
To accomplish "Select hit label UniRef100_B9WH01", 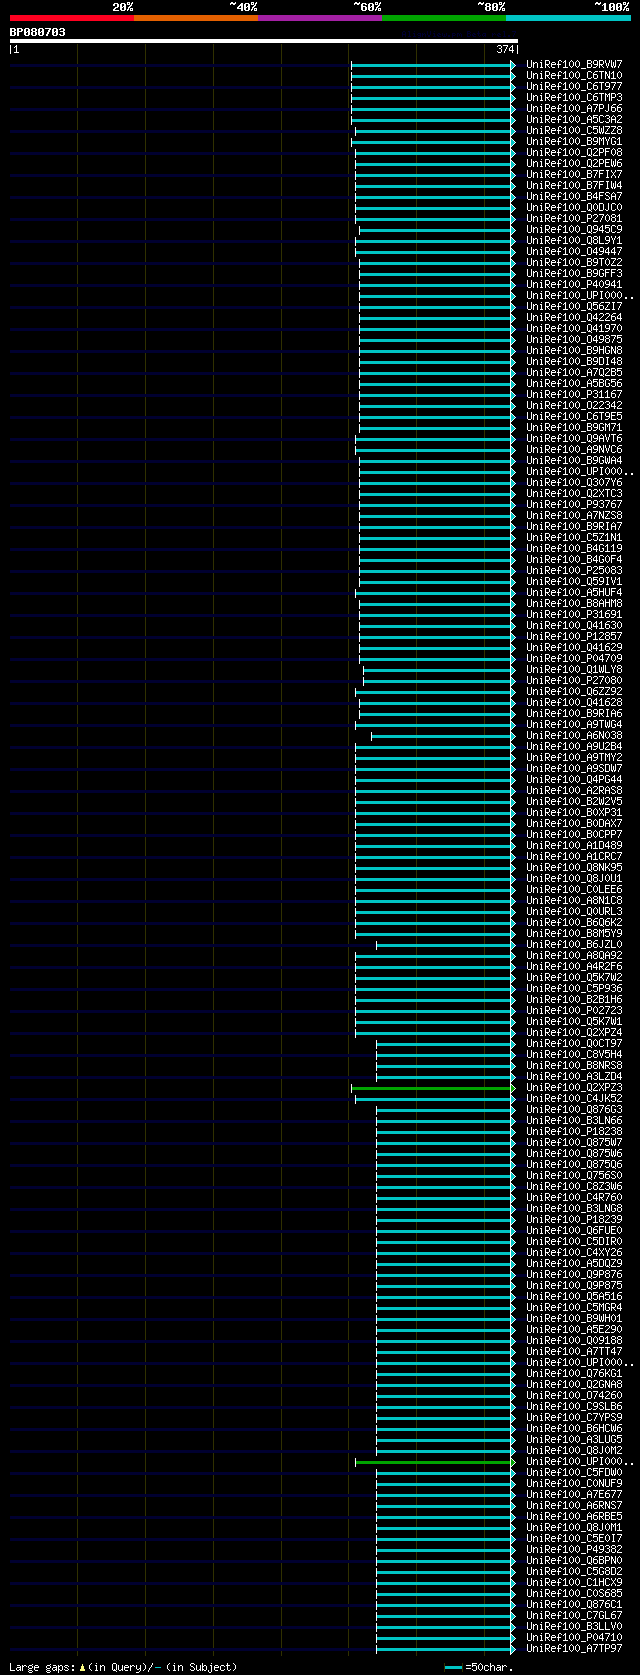I will click(x=574, y=1319).
